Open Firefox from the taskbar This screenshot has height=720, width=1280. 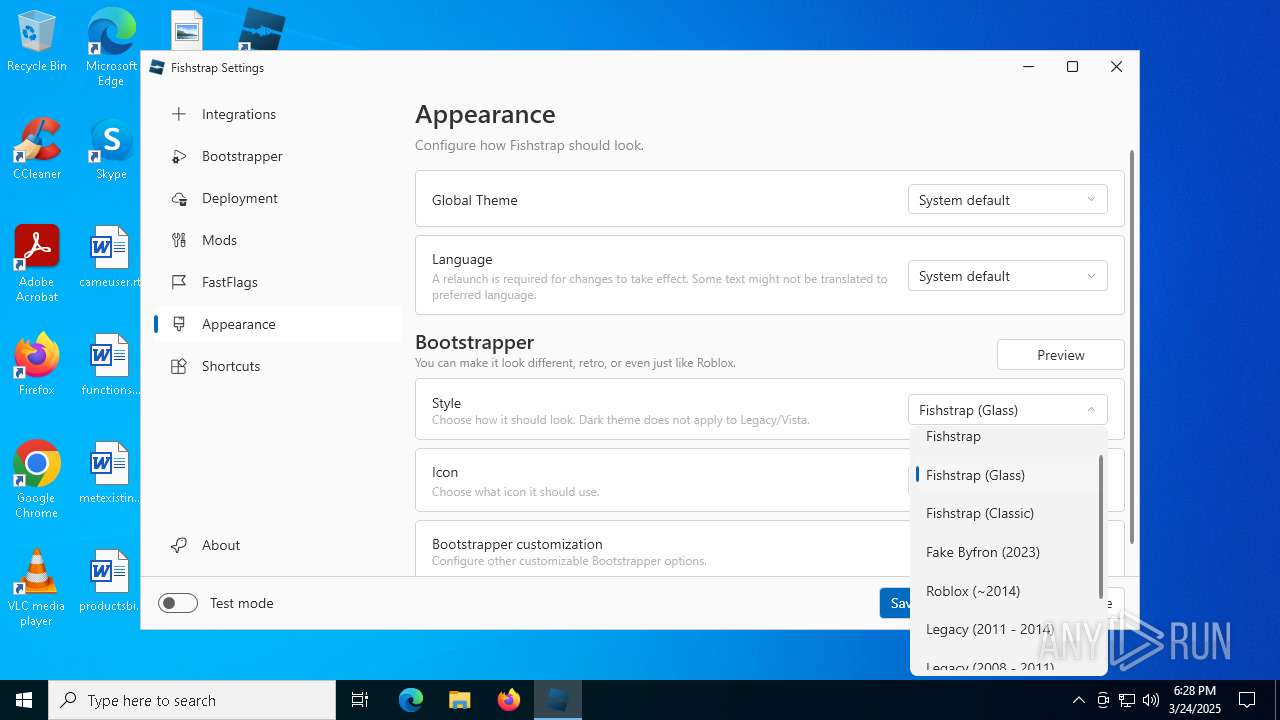point(509,700)
